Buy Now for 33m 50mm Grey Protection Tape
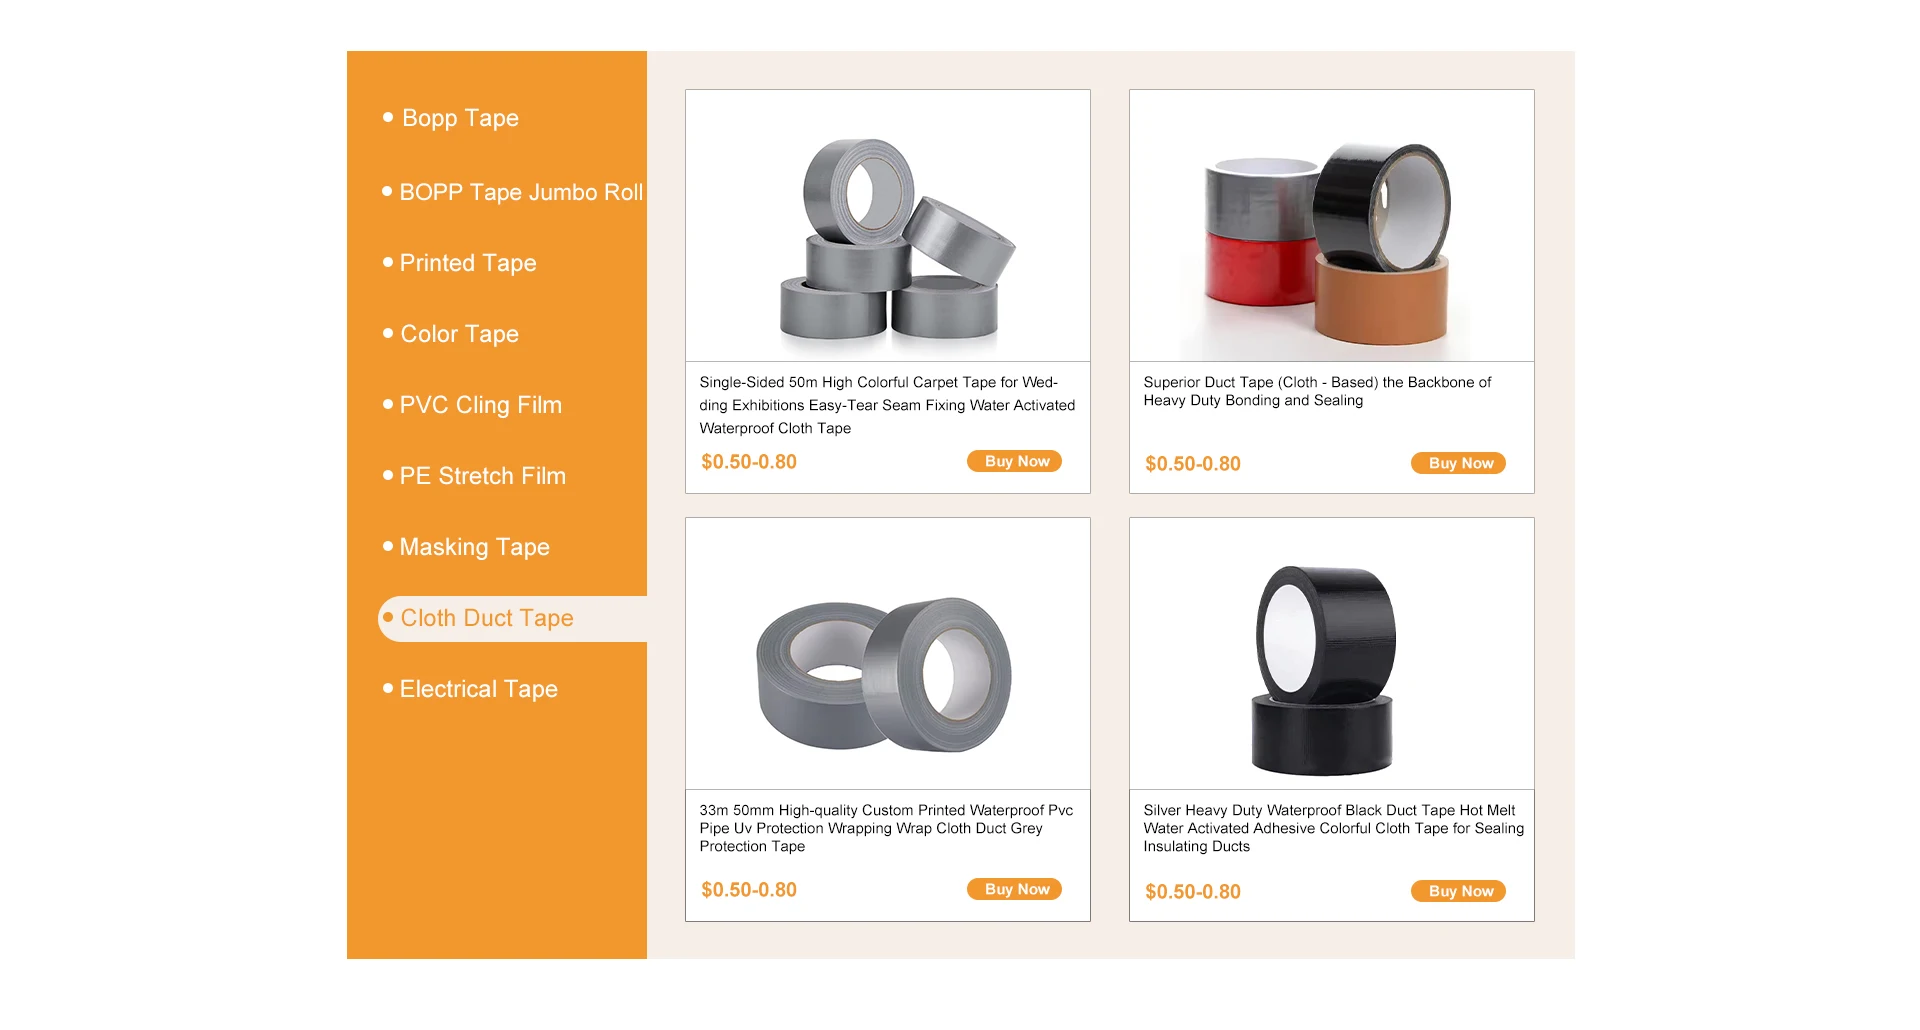Screen dimensions: 1920x1030 coord(1014,889)
